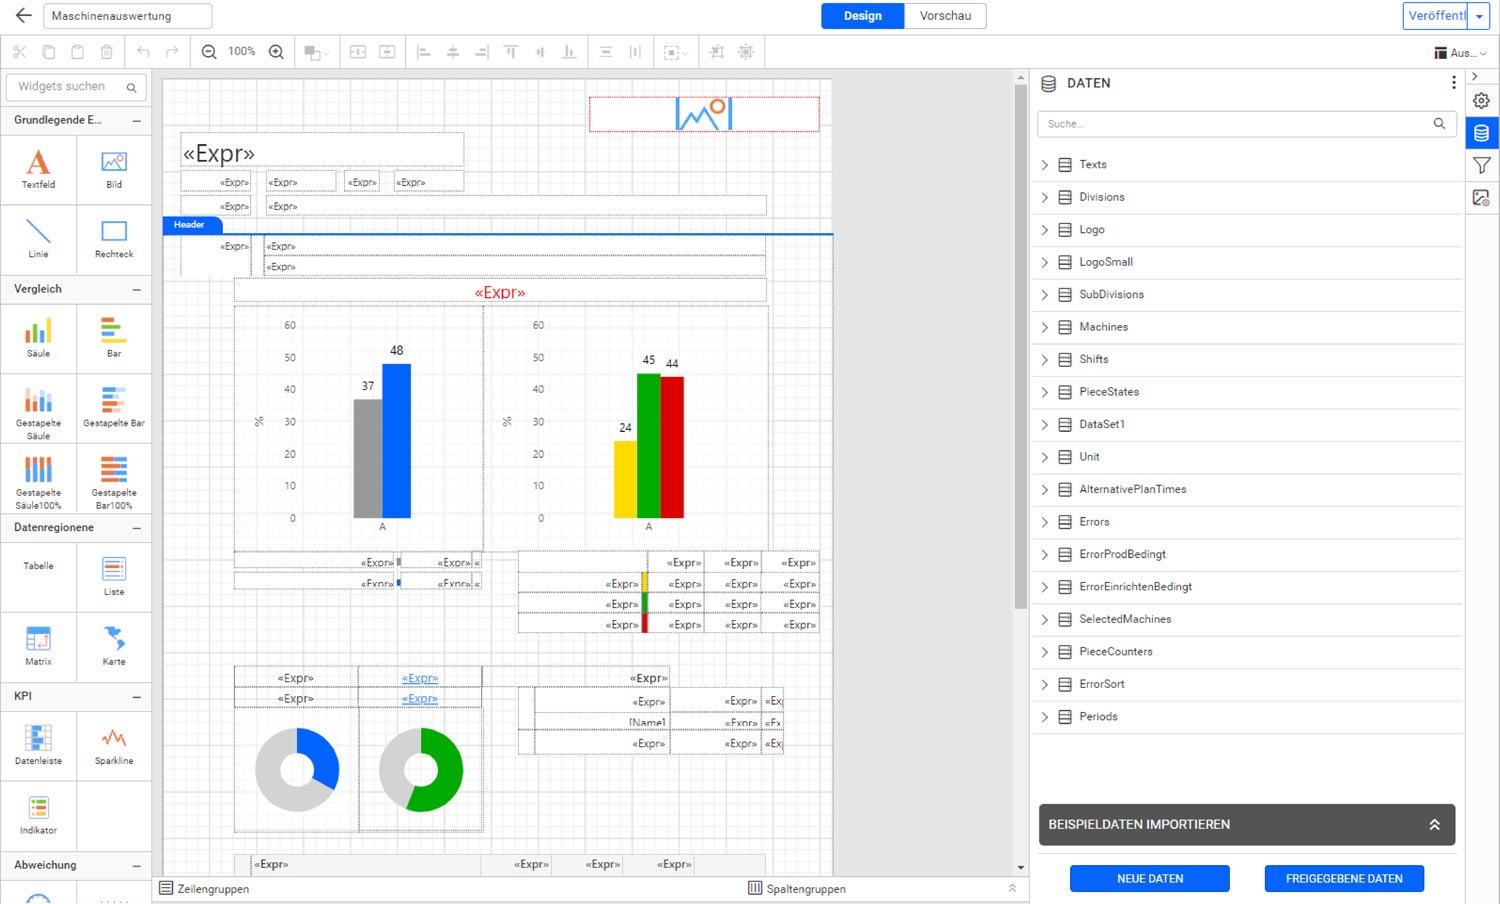This screenshot has height=904, width=1500.
Task: Expand the PieceCounters dataset
Action: (1045, 652)
